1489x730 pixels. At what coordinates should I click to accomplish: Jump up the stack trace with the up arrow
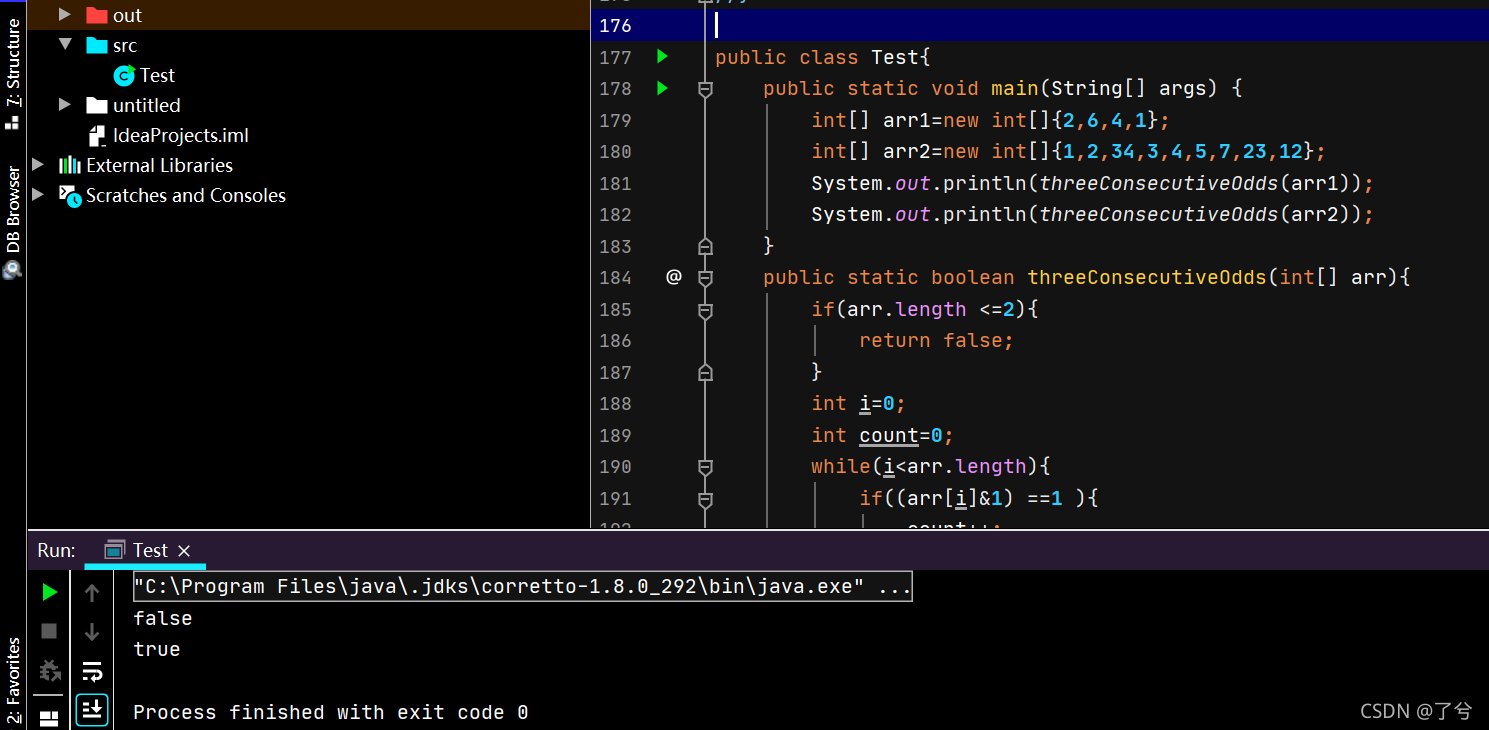pos(92,593)
